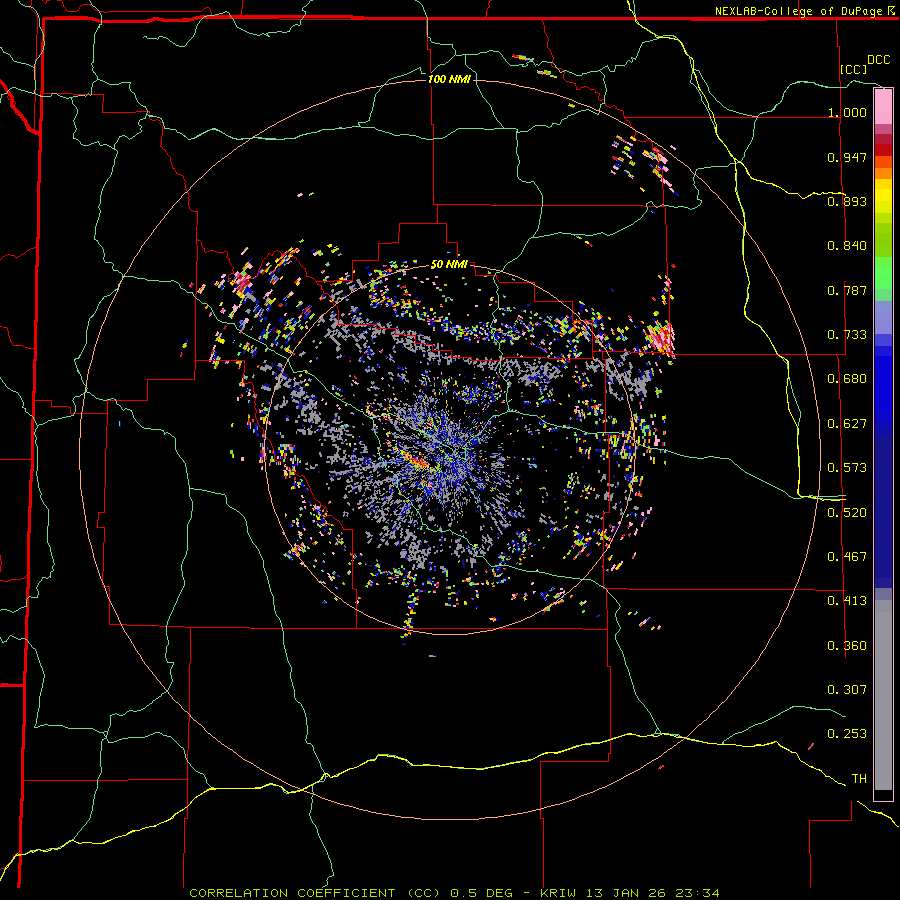Click the TH threshold label

tap(859, 779)
